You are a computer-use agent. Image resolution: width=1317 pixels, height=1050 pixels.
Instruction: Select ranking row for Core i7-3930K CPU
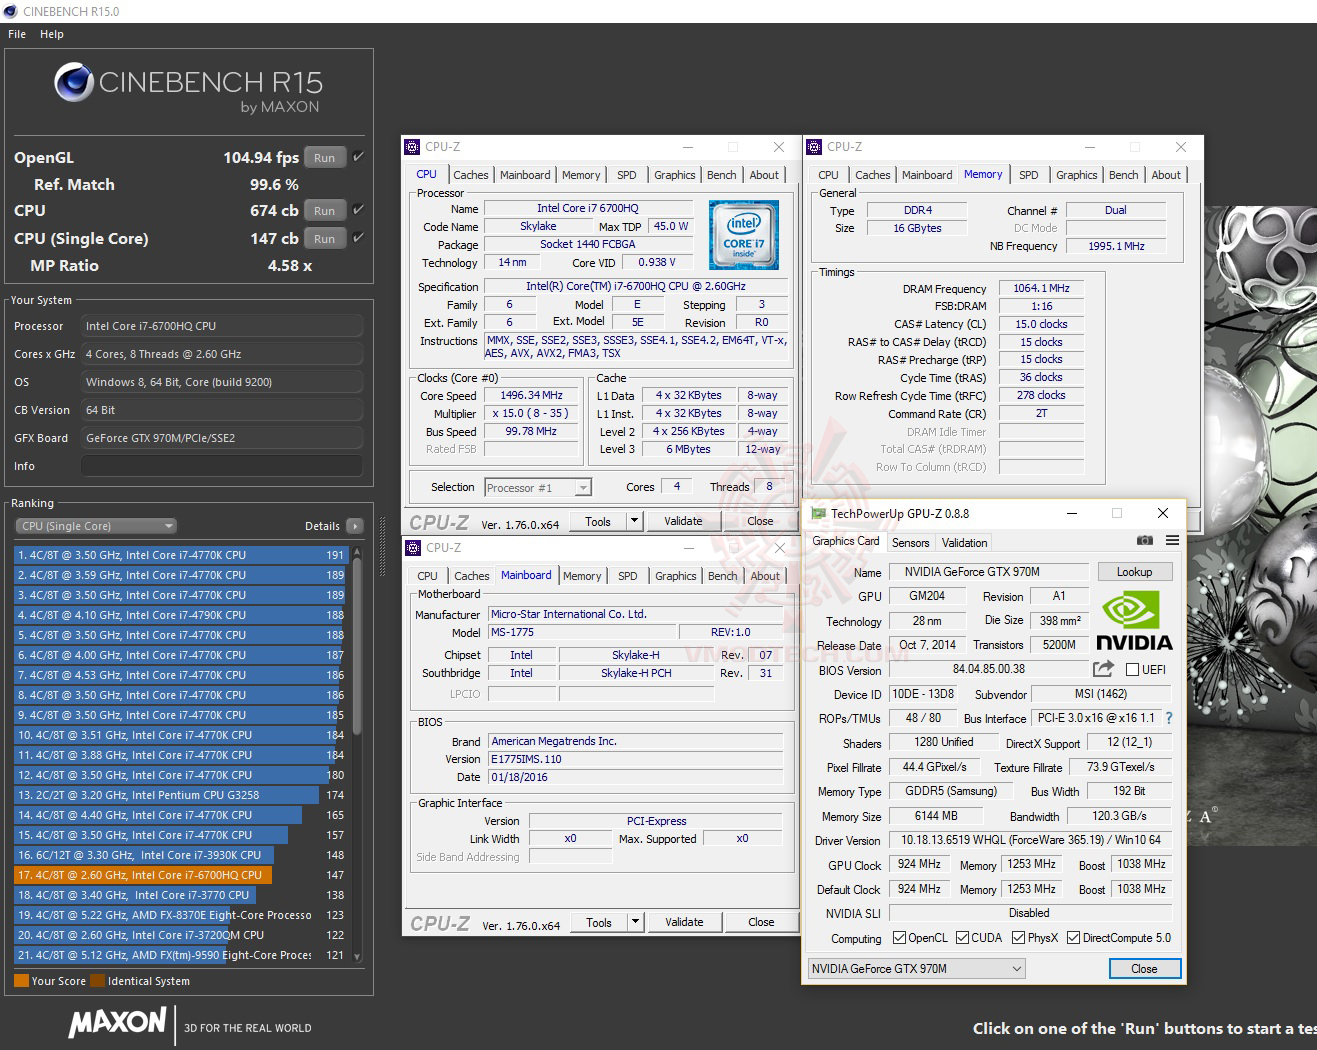pos(180,855)
